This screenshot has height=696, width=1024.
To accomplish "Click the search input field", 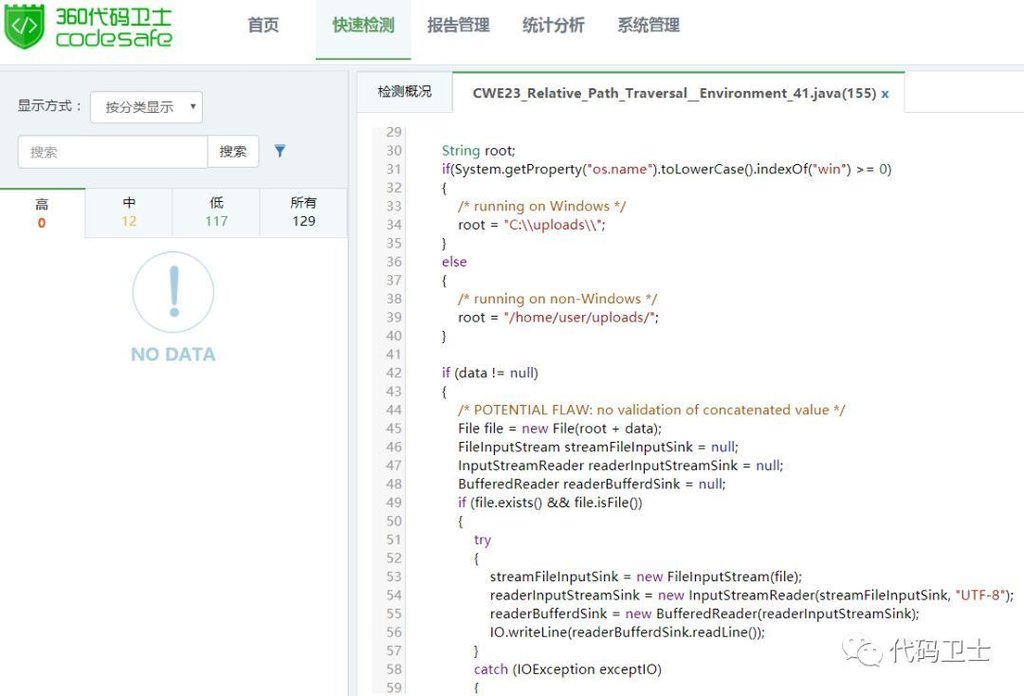I will click(112, 152).
